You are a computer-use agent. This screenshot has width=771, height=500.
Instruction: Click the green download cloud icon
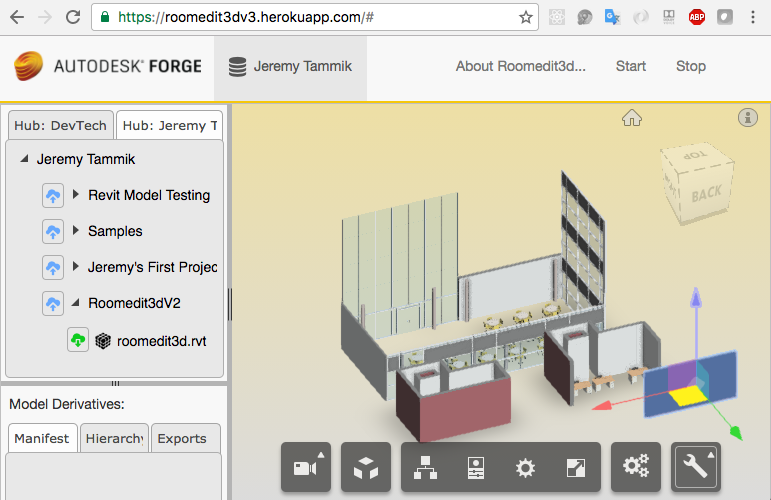[78, 340]
